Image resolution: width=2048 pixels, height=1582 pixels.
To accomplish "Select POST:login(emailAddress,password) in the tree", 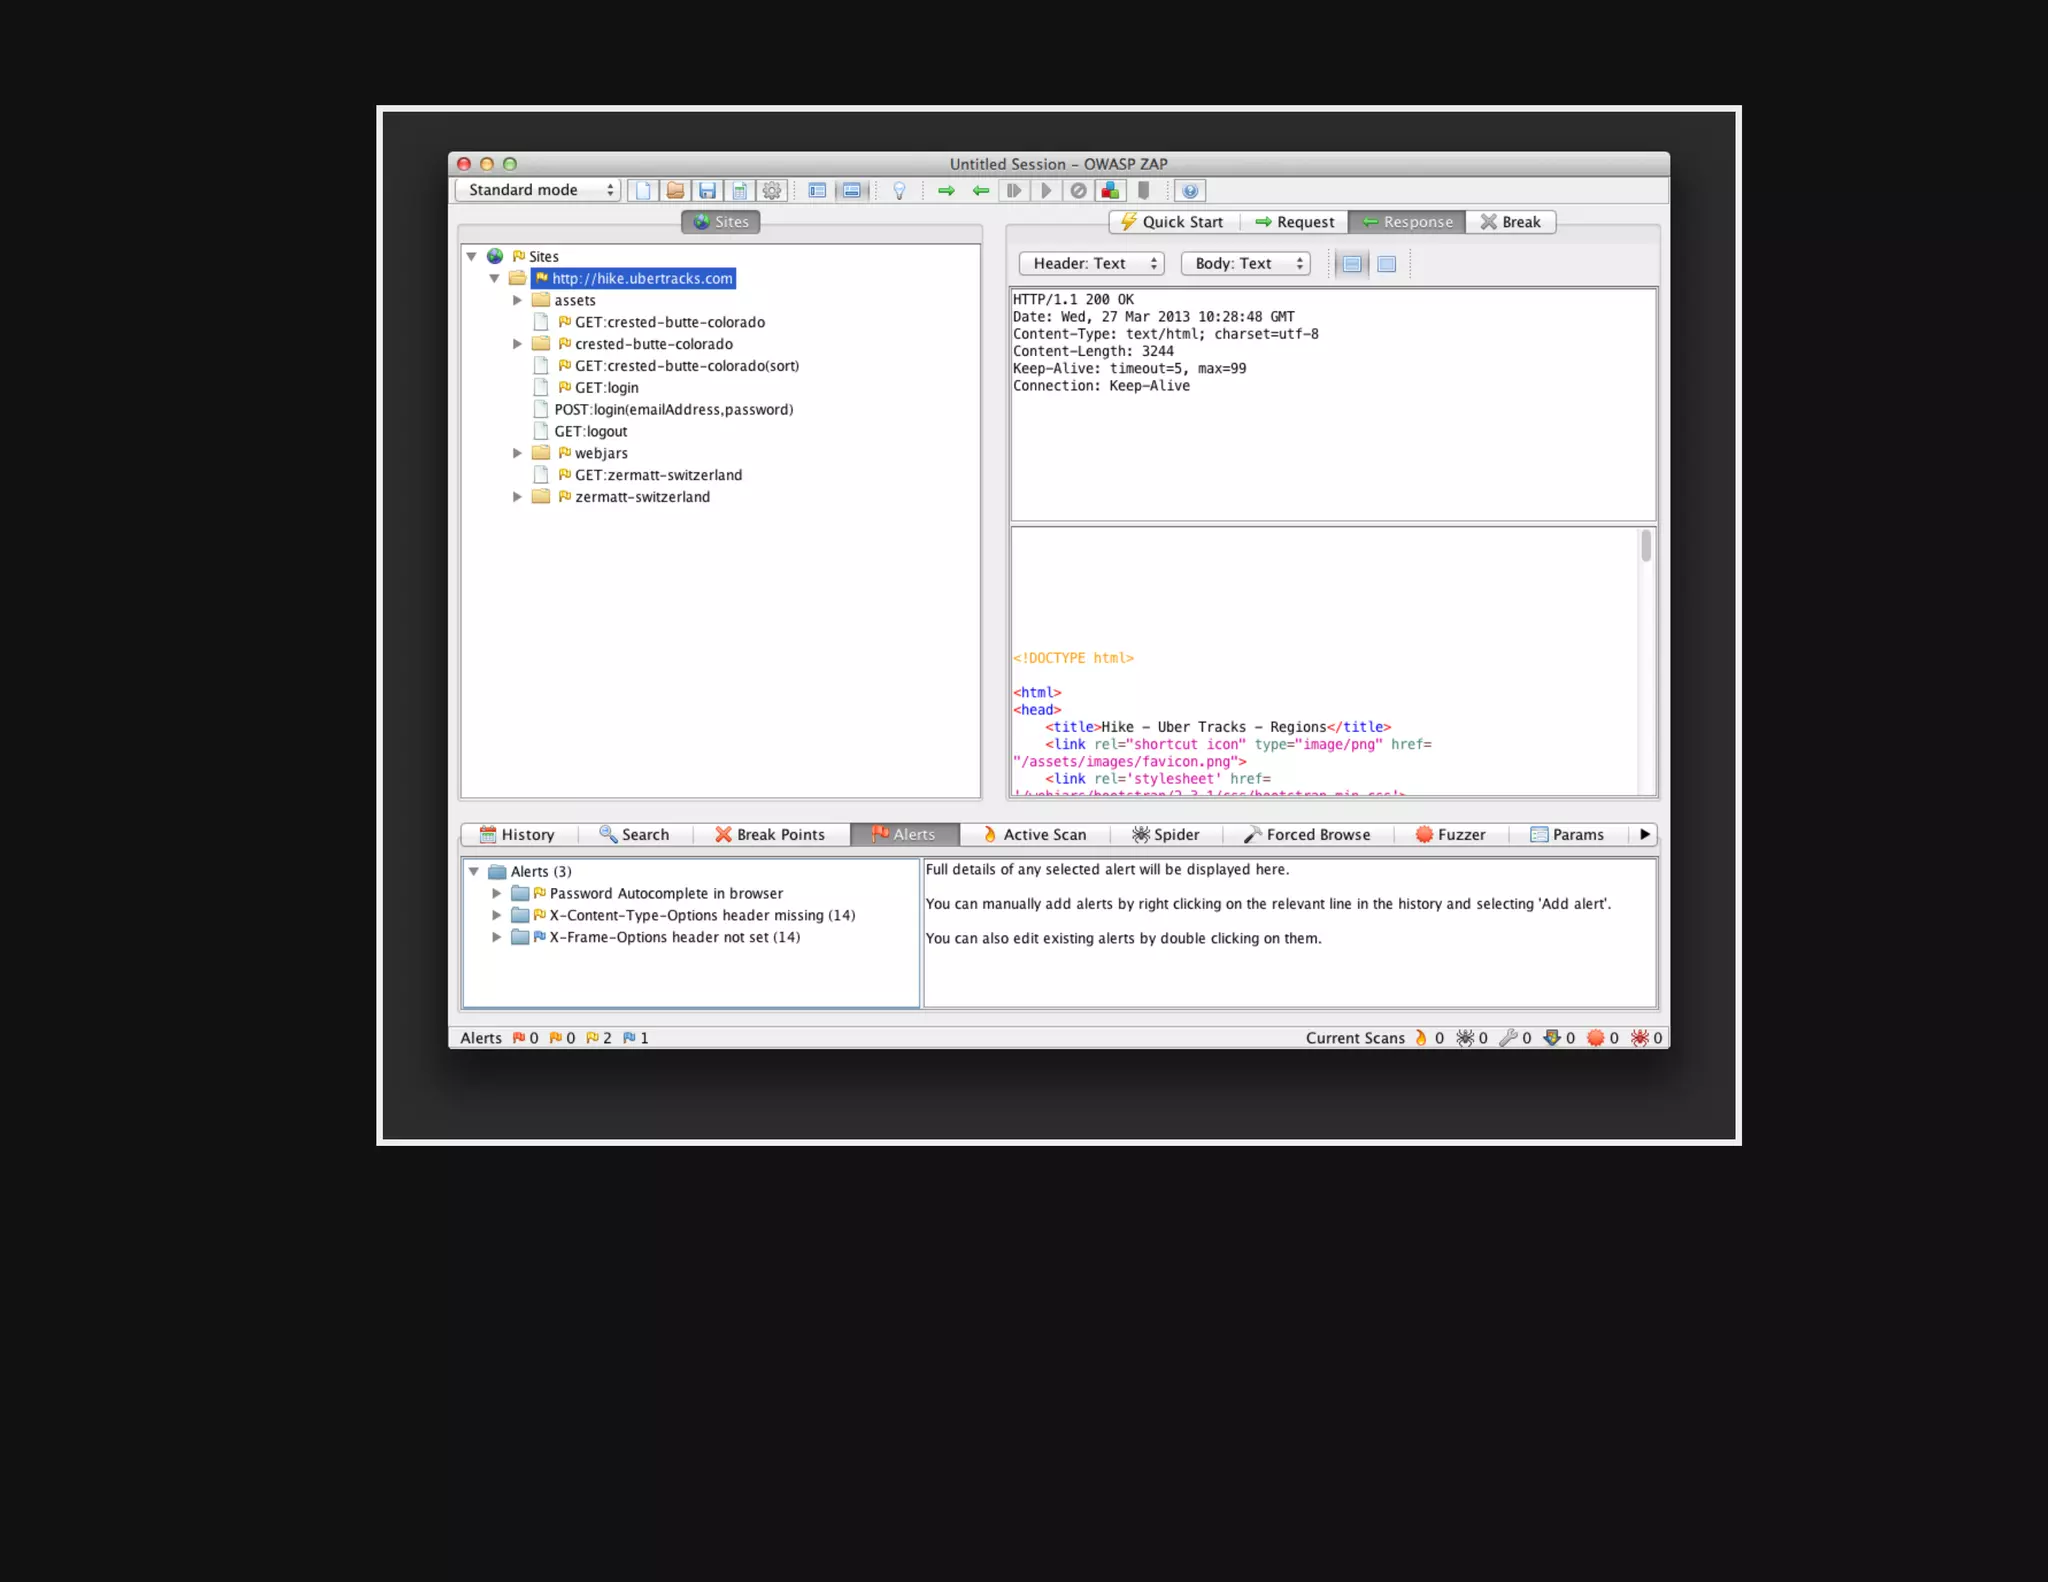I will click(x=673, y=409).
